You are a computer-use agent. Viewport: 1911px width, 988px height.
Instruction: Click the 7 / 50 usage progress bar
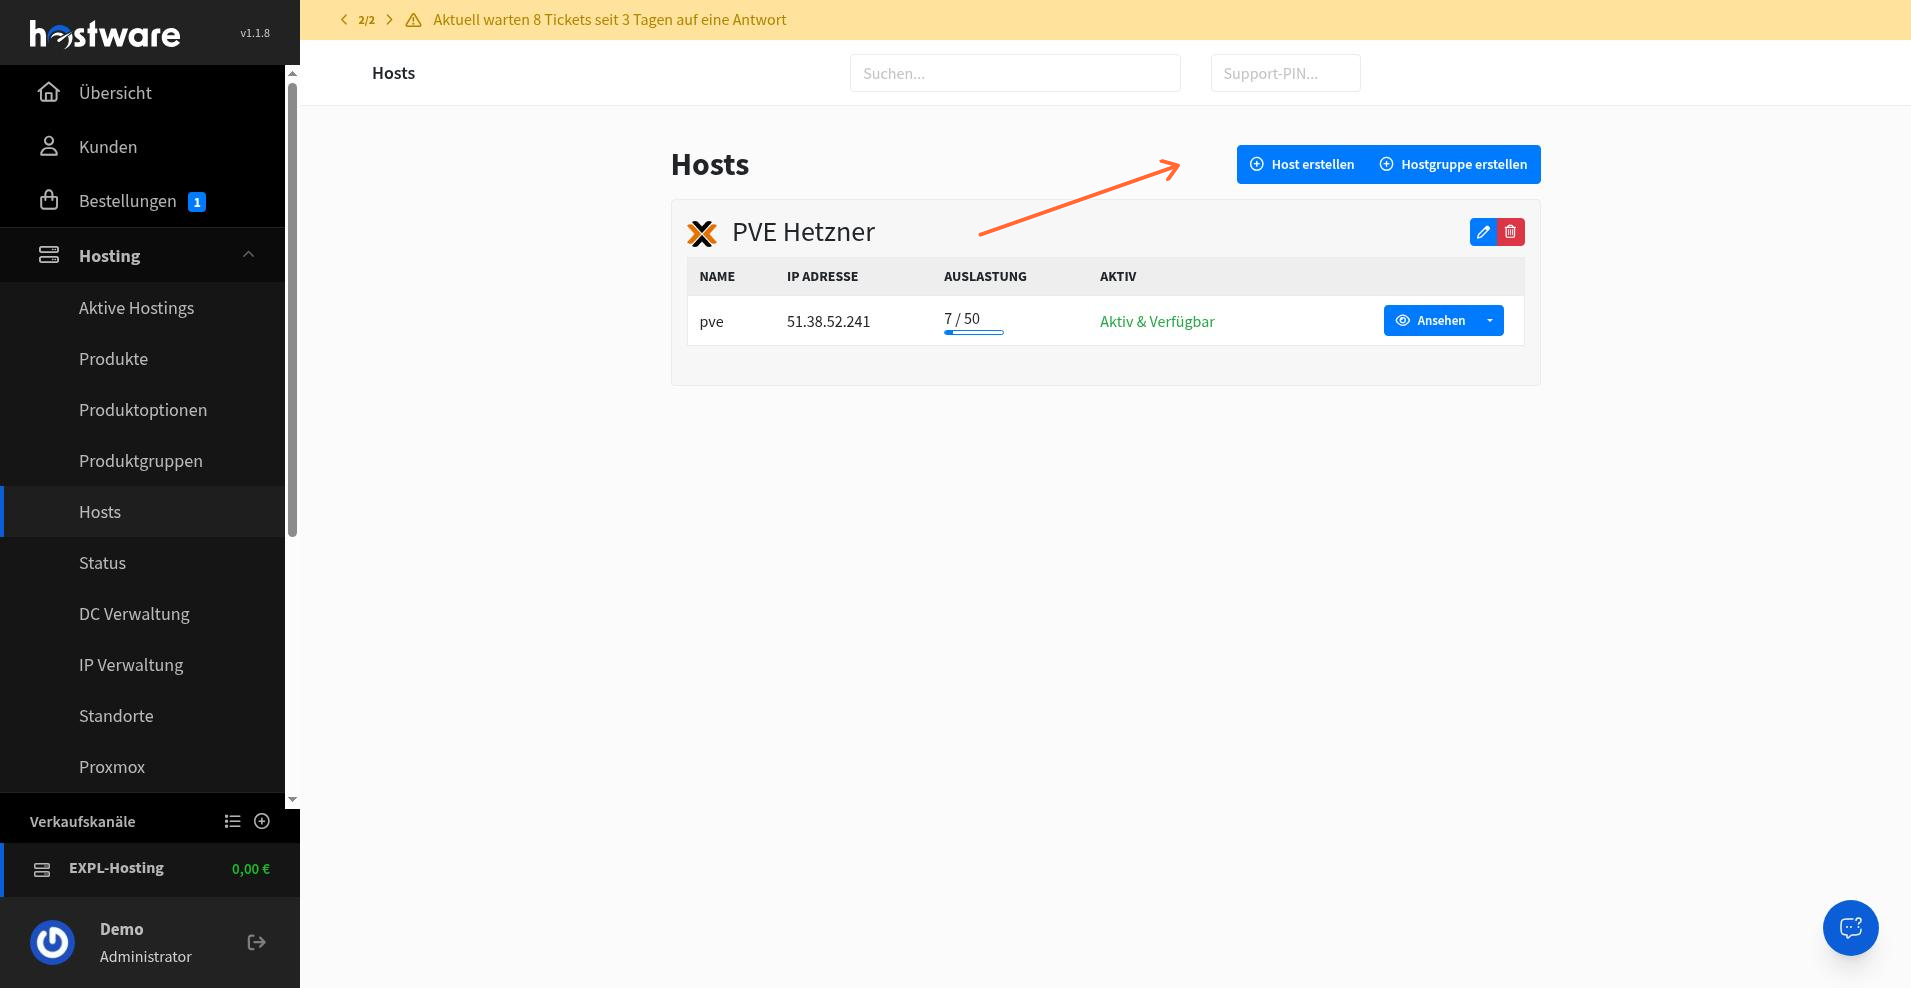[x=974, y=332]
